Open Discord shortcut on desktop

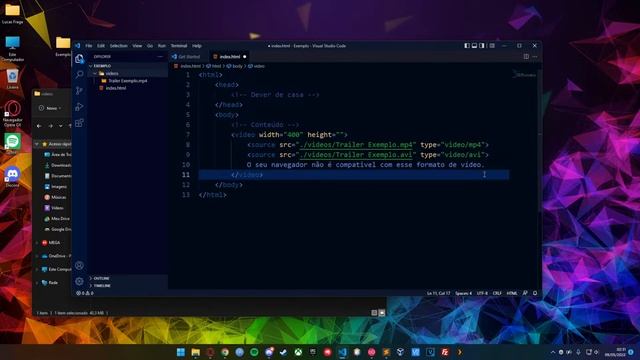12,177
